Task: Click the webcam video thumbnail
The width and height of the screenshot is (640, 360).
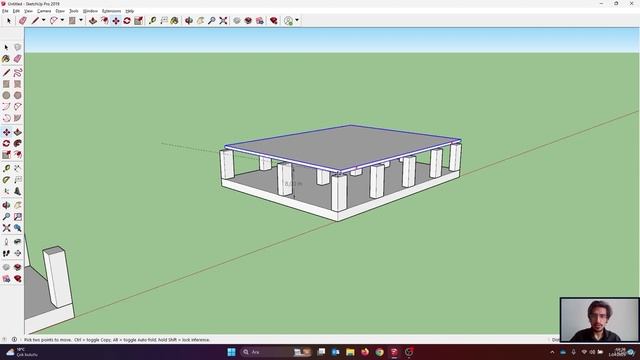Action: 599,320
